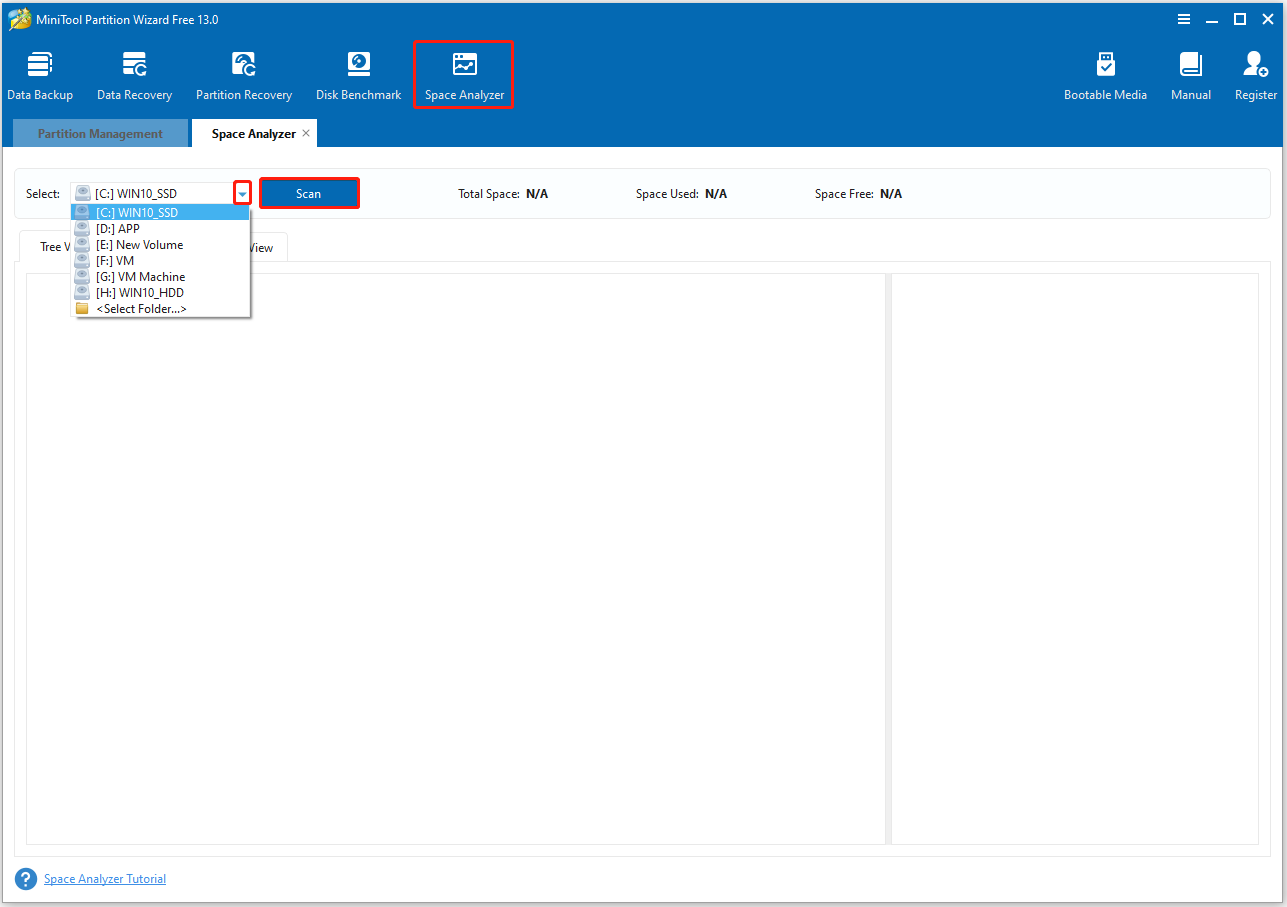The width and height of the screenshot is (1287, 907).
Task: Open the drive selection dropdown arrow
Action: pyautogui.click(x=241, y=192)
